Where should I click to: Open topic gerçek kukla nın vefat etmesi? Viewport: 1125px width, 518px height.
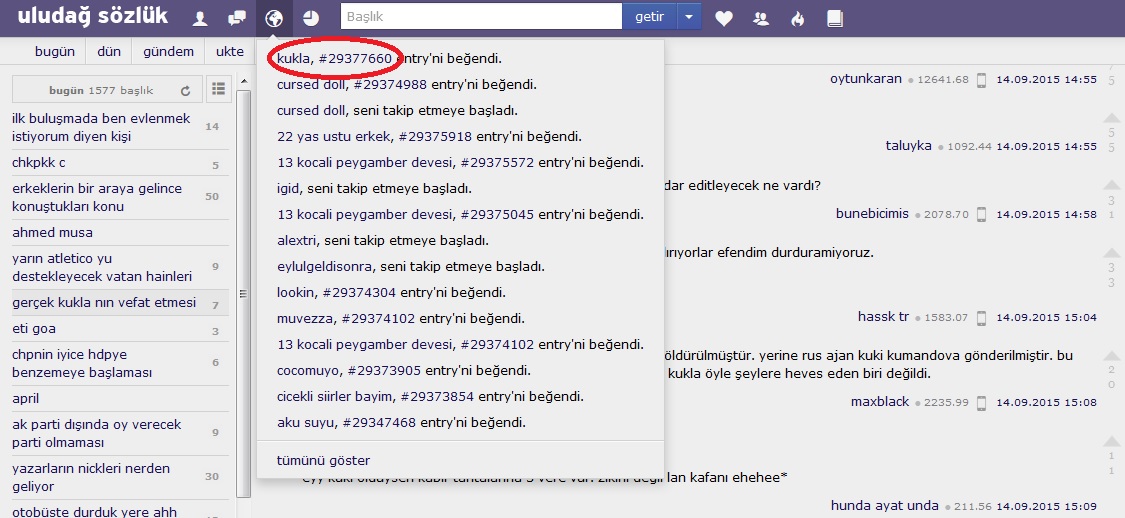click(x=104, y=303)
